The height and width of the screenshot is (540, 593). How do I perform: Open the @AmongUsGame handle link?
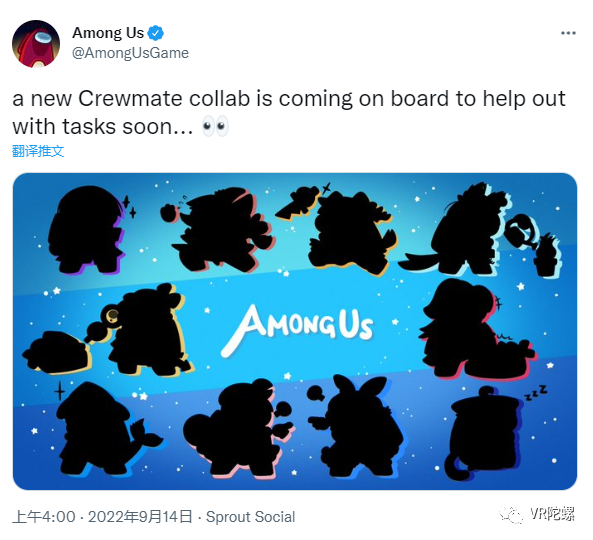[x=130, y=53]
